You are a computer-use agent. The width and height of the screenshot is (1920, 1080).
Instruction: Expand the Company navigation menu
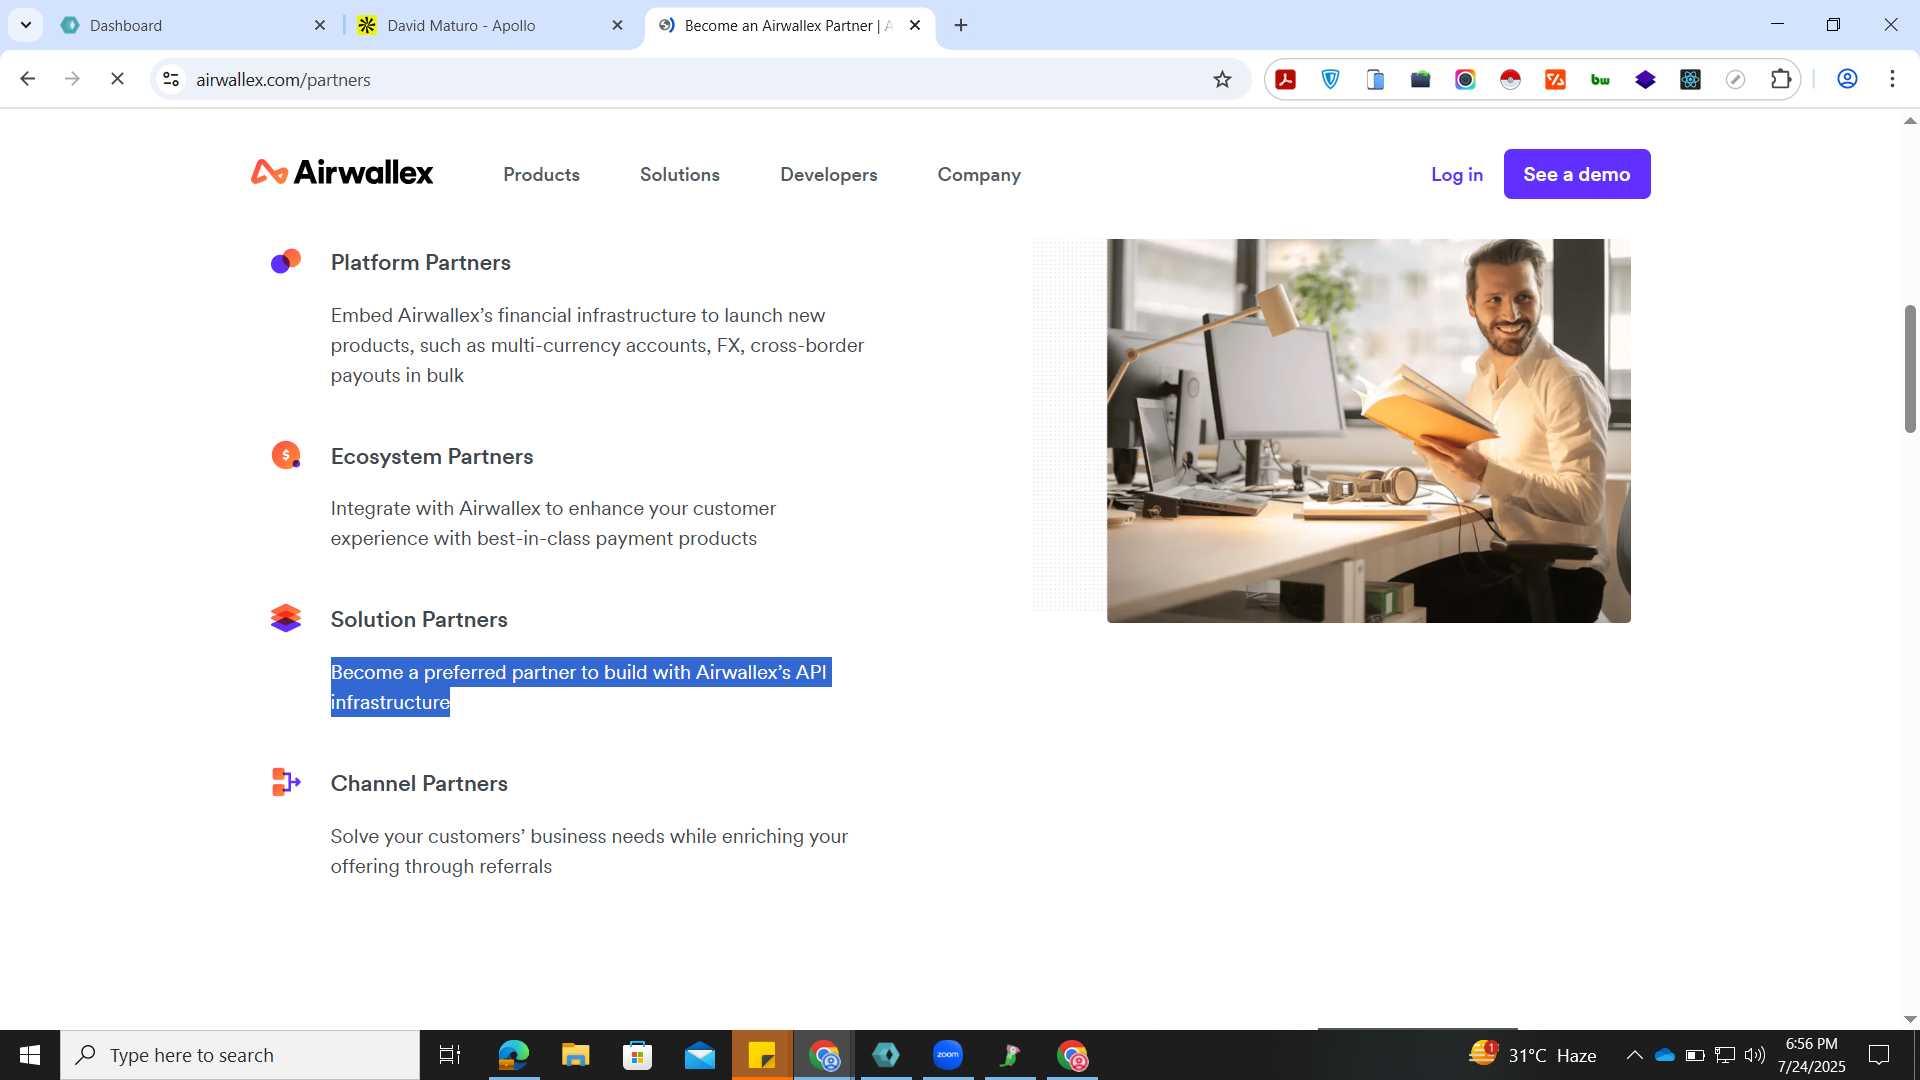click(x=979, y=174)
